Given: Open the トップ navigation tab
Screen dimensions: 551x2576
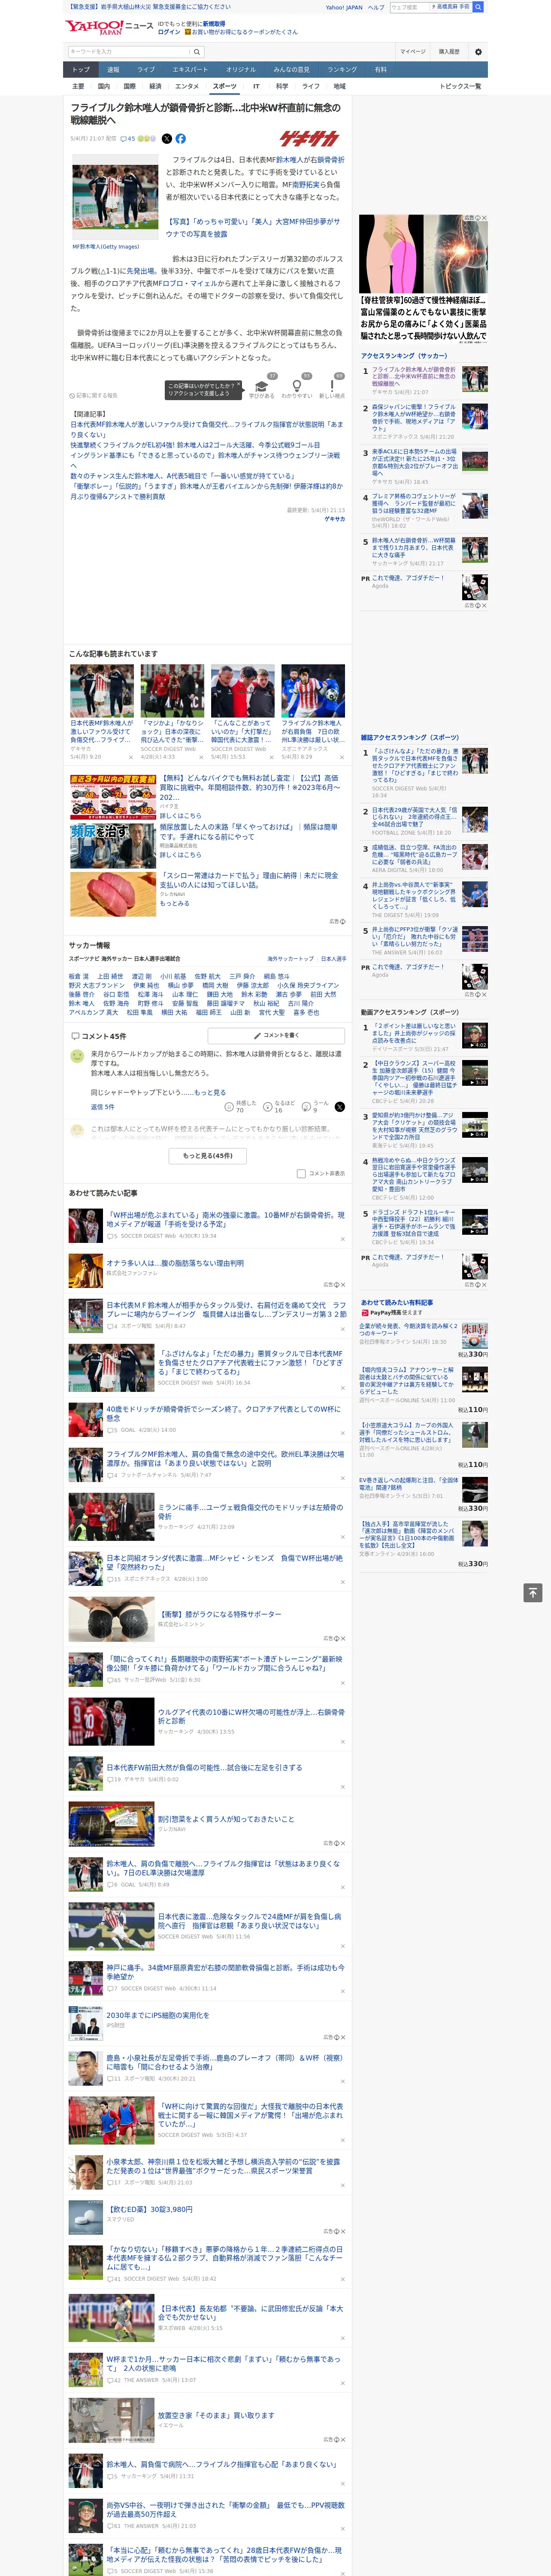Looking at the screenshot, I should (81, 70).
